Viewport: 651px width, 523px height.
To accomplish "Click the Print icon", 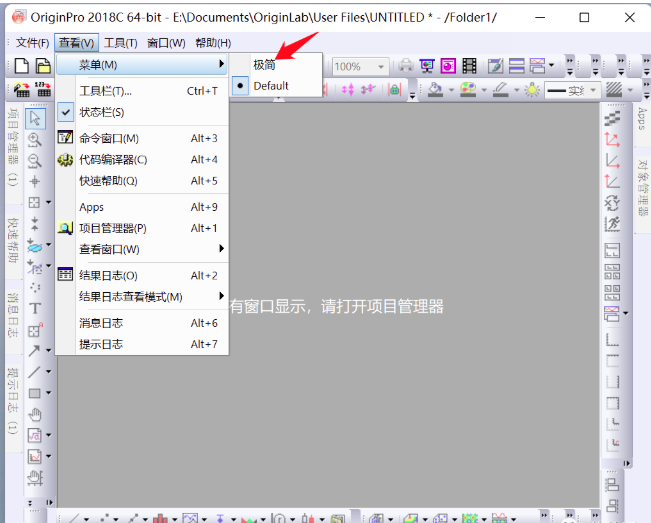I will tap(406, 66).
